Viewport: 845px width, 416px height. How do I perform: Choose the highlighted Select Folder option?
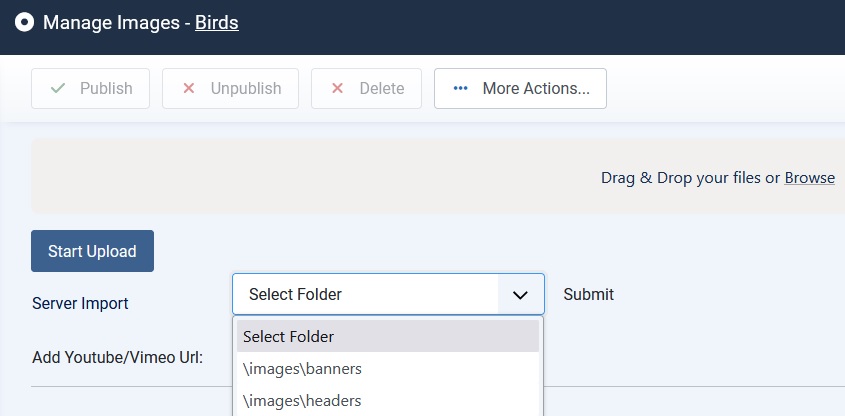click(388, 336)
